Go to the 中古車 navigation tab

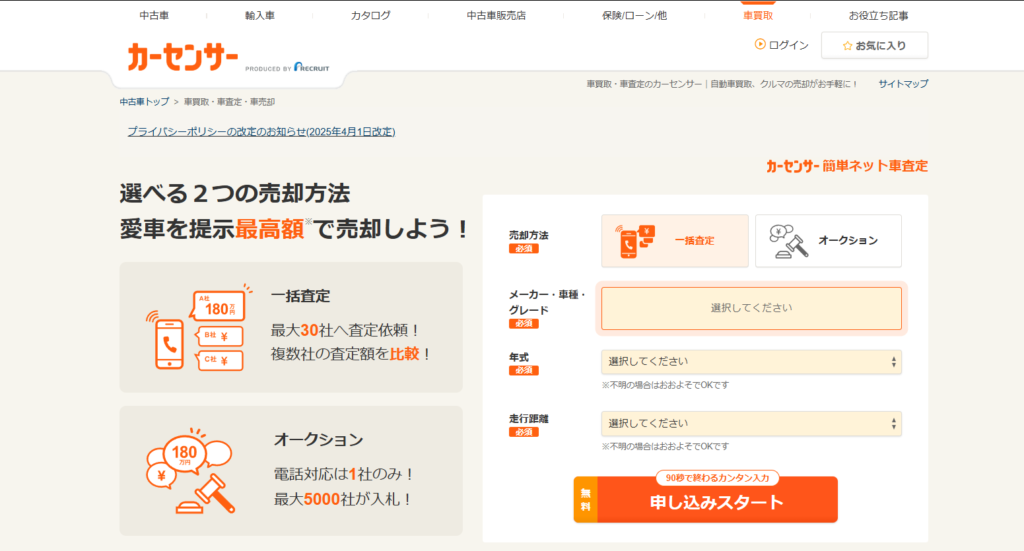[x=154, y=15]
